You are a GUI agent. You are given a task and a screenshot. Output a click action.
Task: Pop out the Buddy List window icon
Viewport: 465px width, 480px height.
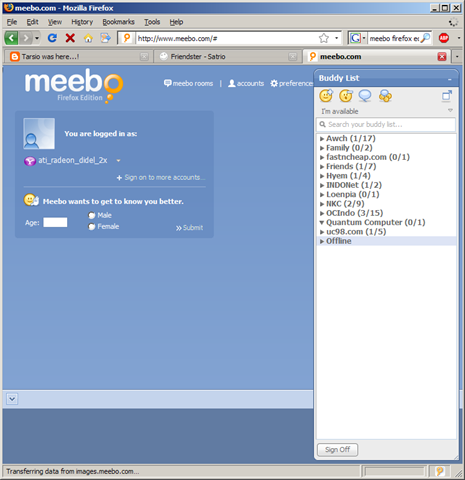point(447,96)
